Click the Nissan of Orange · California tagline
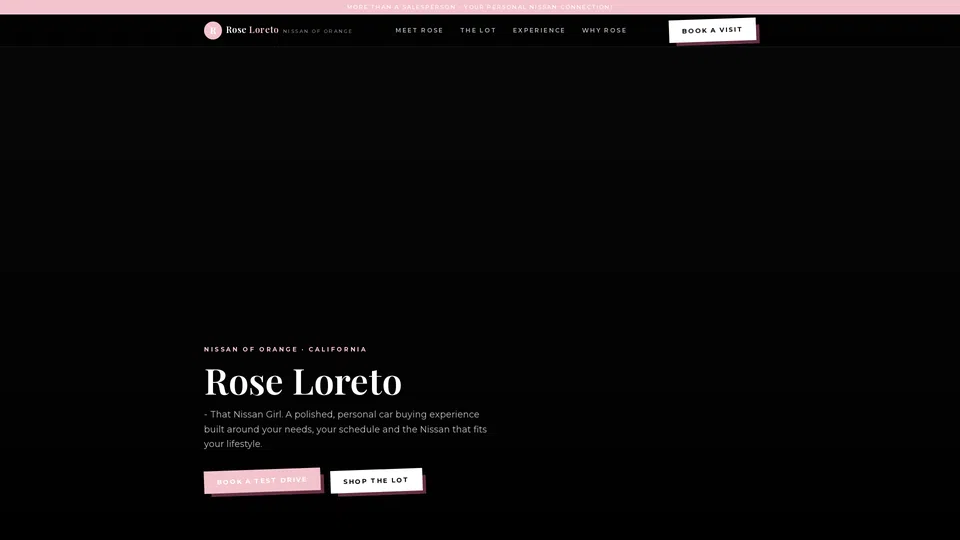Viewport: 960px width, 540px height. (x=285, y=349)
